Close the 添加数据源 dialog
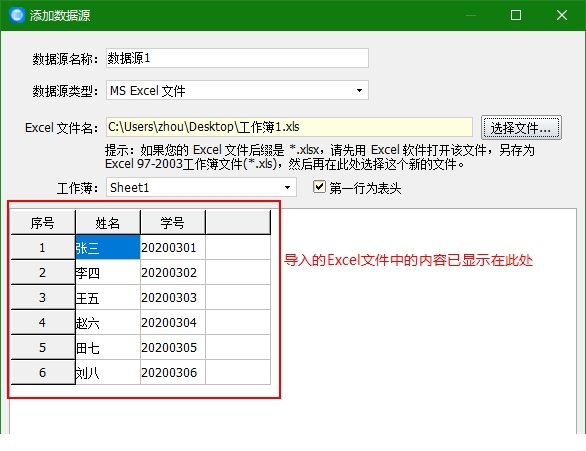 tap(562, 15)
